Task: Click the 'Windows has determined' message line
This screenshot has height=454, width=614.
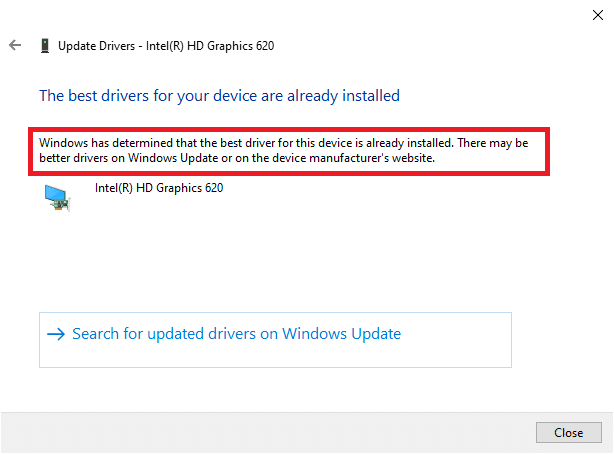Action: pos(284,143)
